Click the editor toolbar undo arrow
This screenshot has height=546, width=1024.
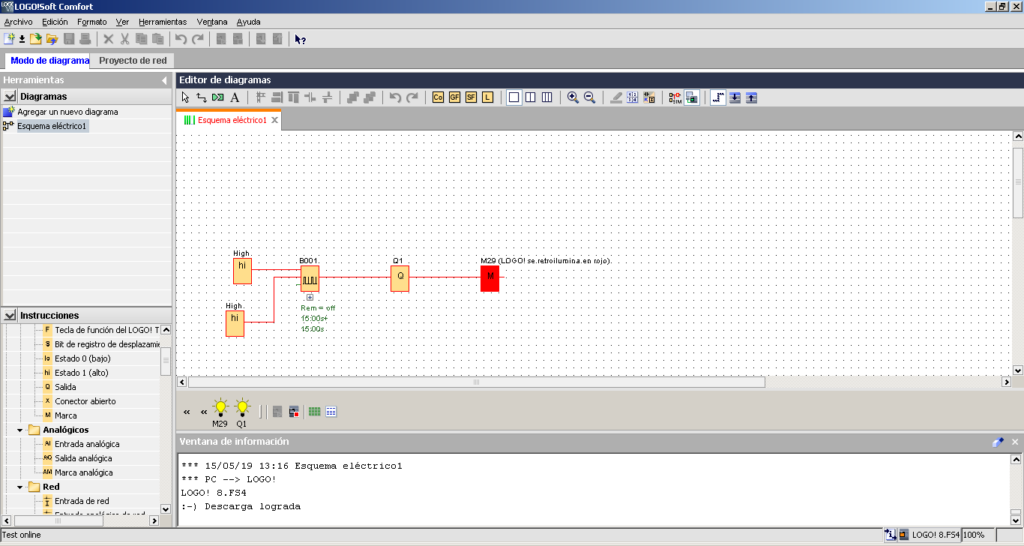(x=395, y=97)
